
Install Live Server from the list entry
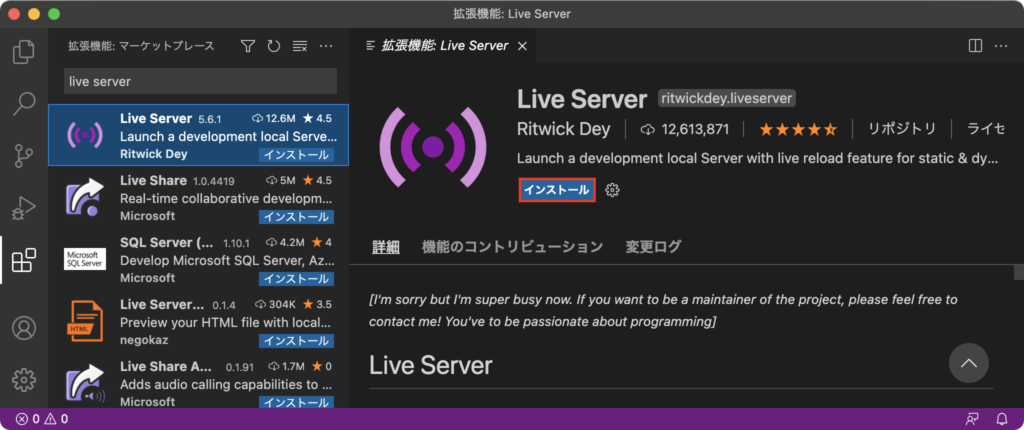point(296,155)
